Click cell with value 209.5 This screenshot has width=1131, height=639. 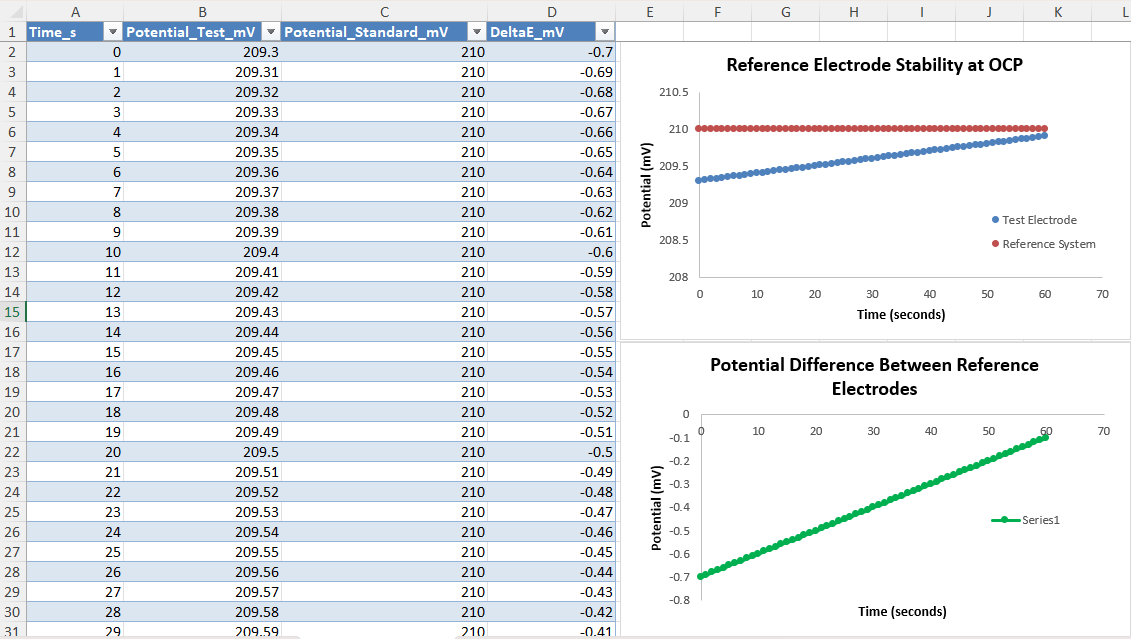[203, 452]
